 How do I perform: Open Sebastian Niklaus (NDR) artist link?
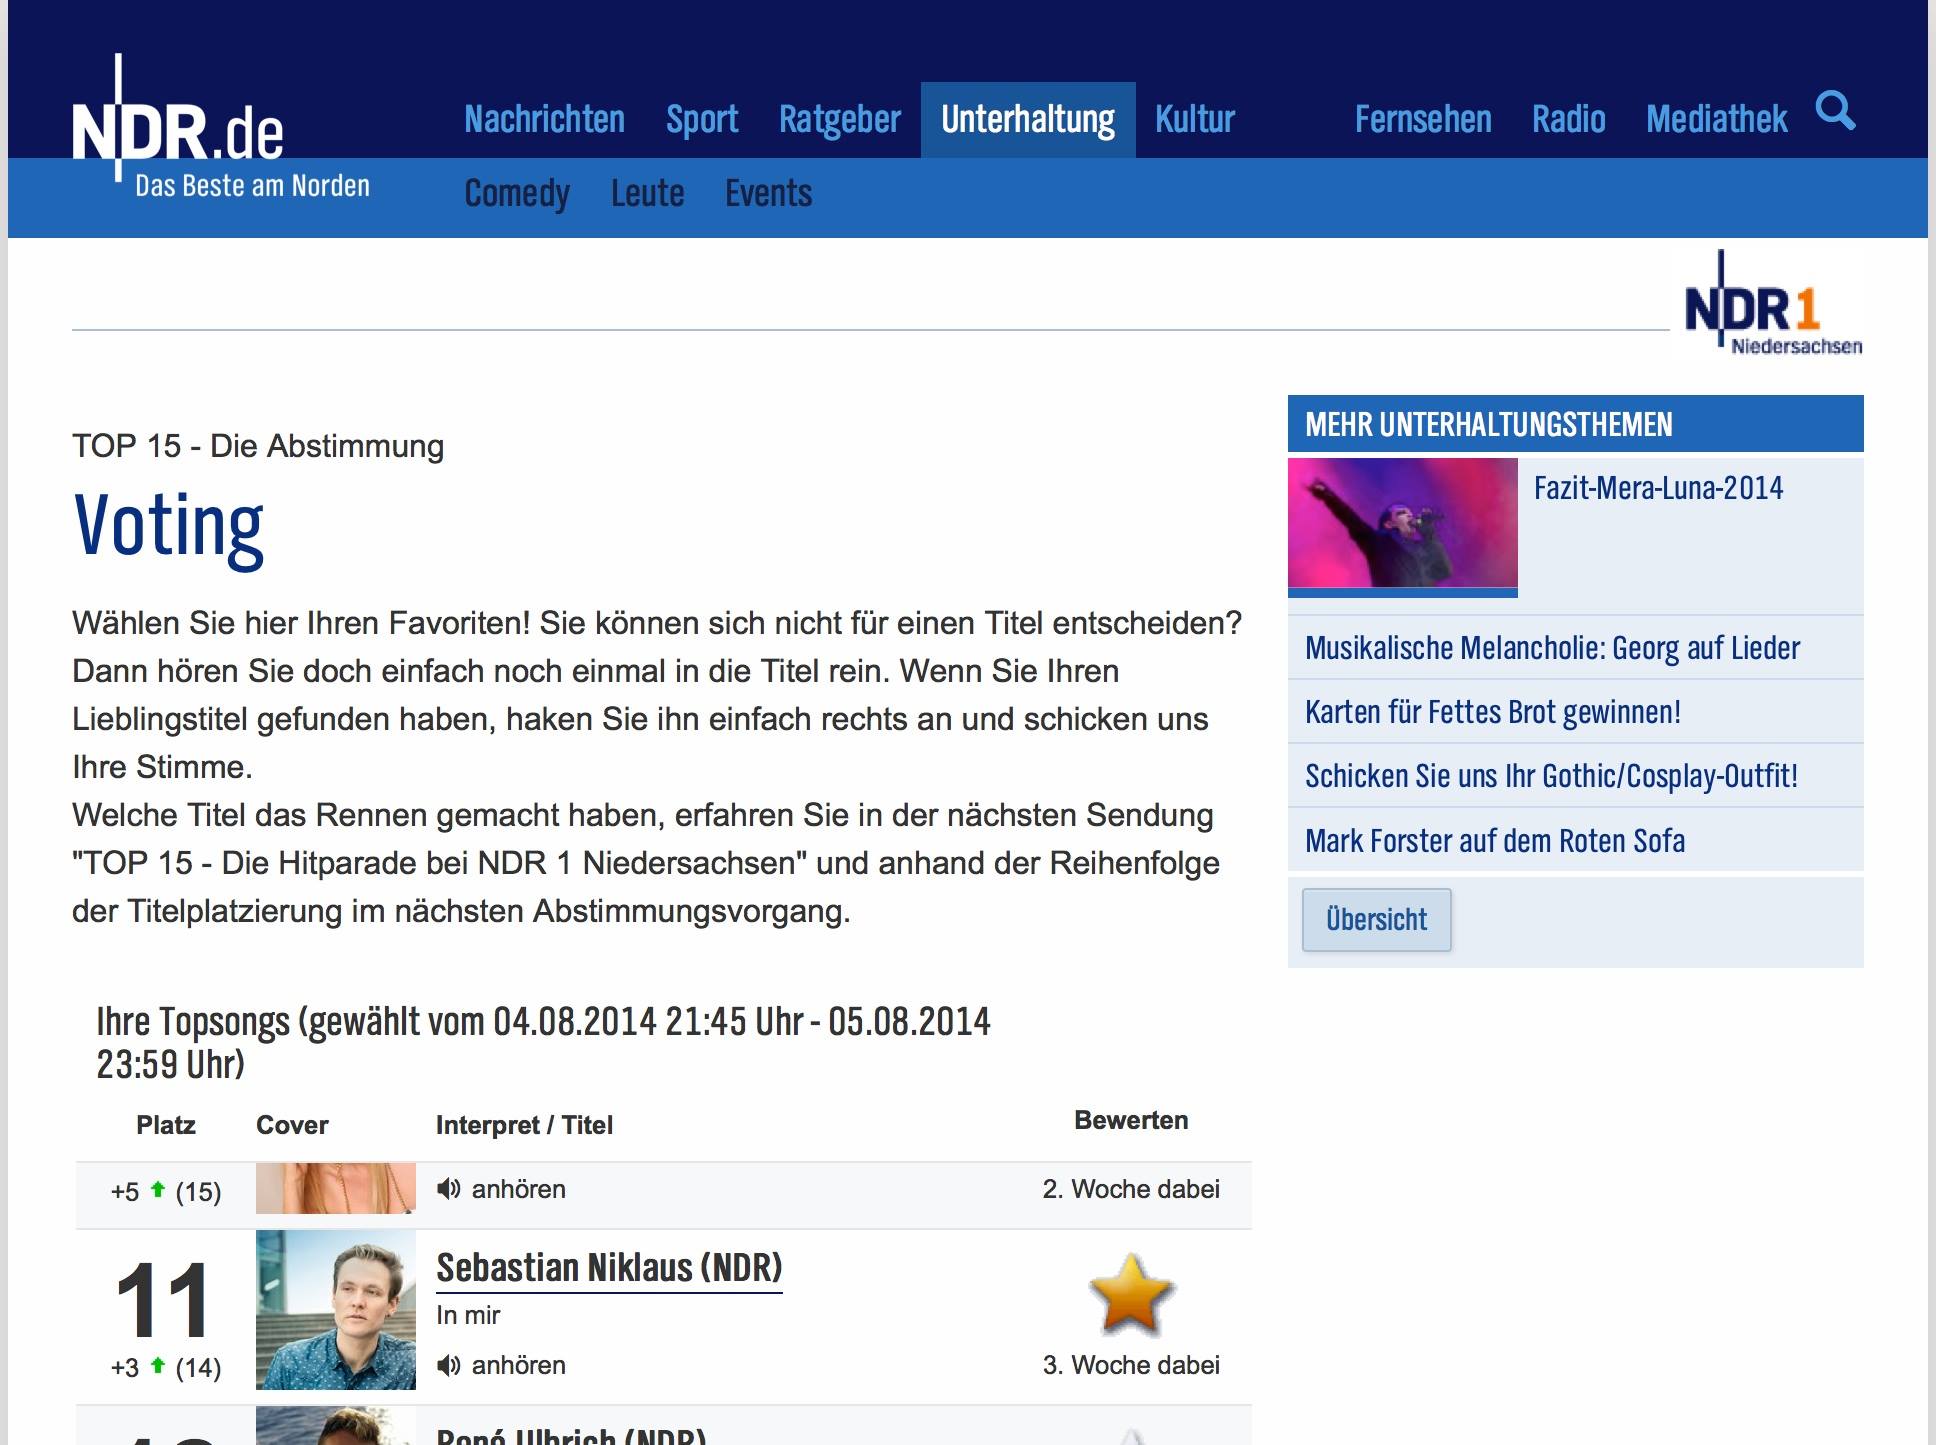point(609,1268)
